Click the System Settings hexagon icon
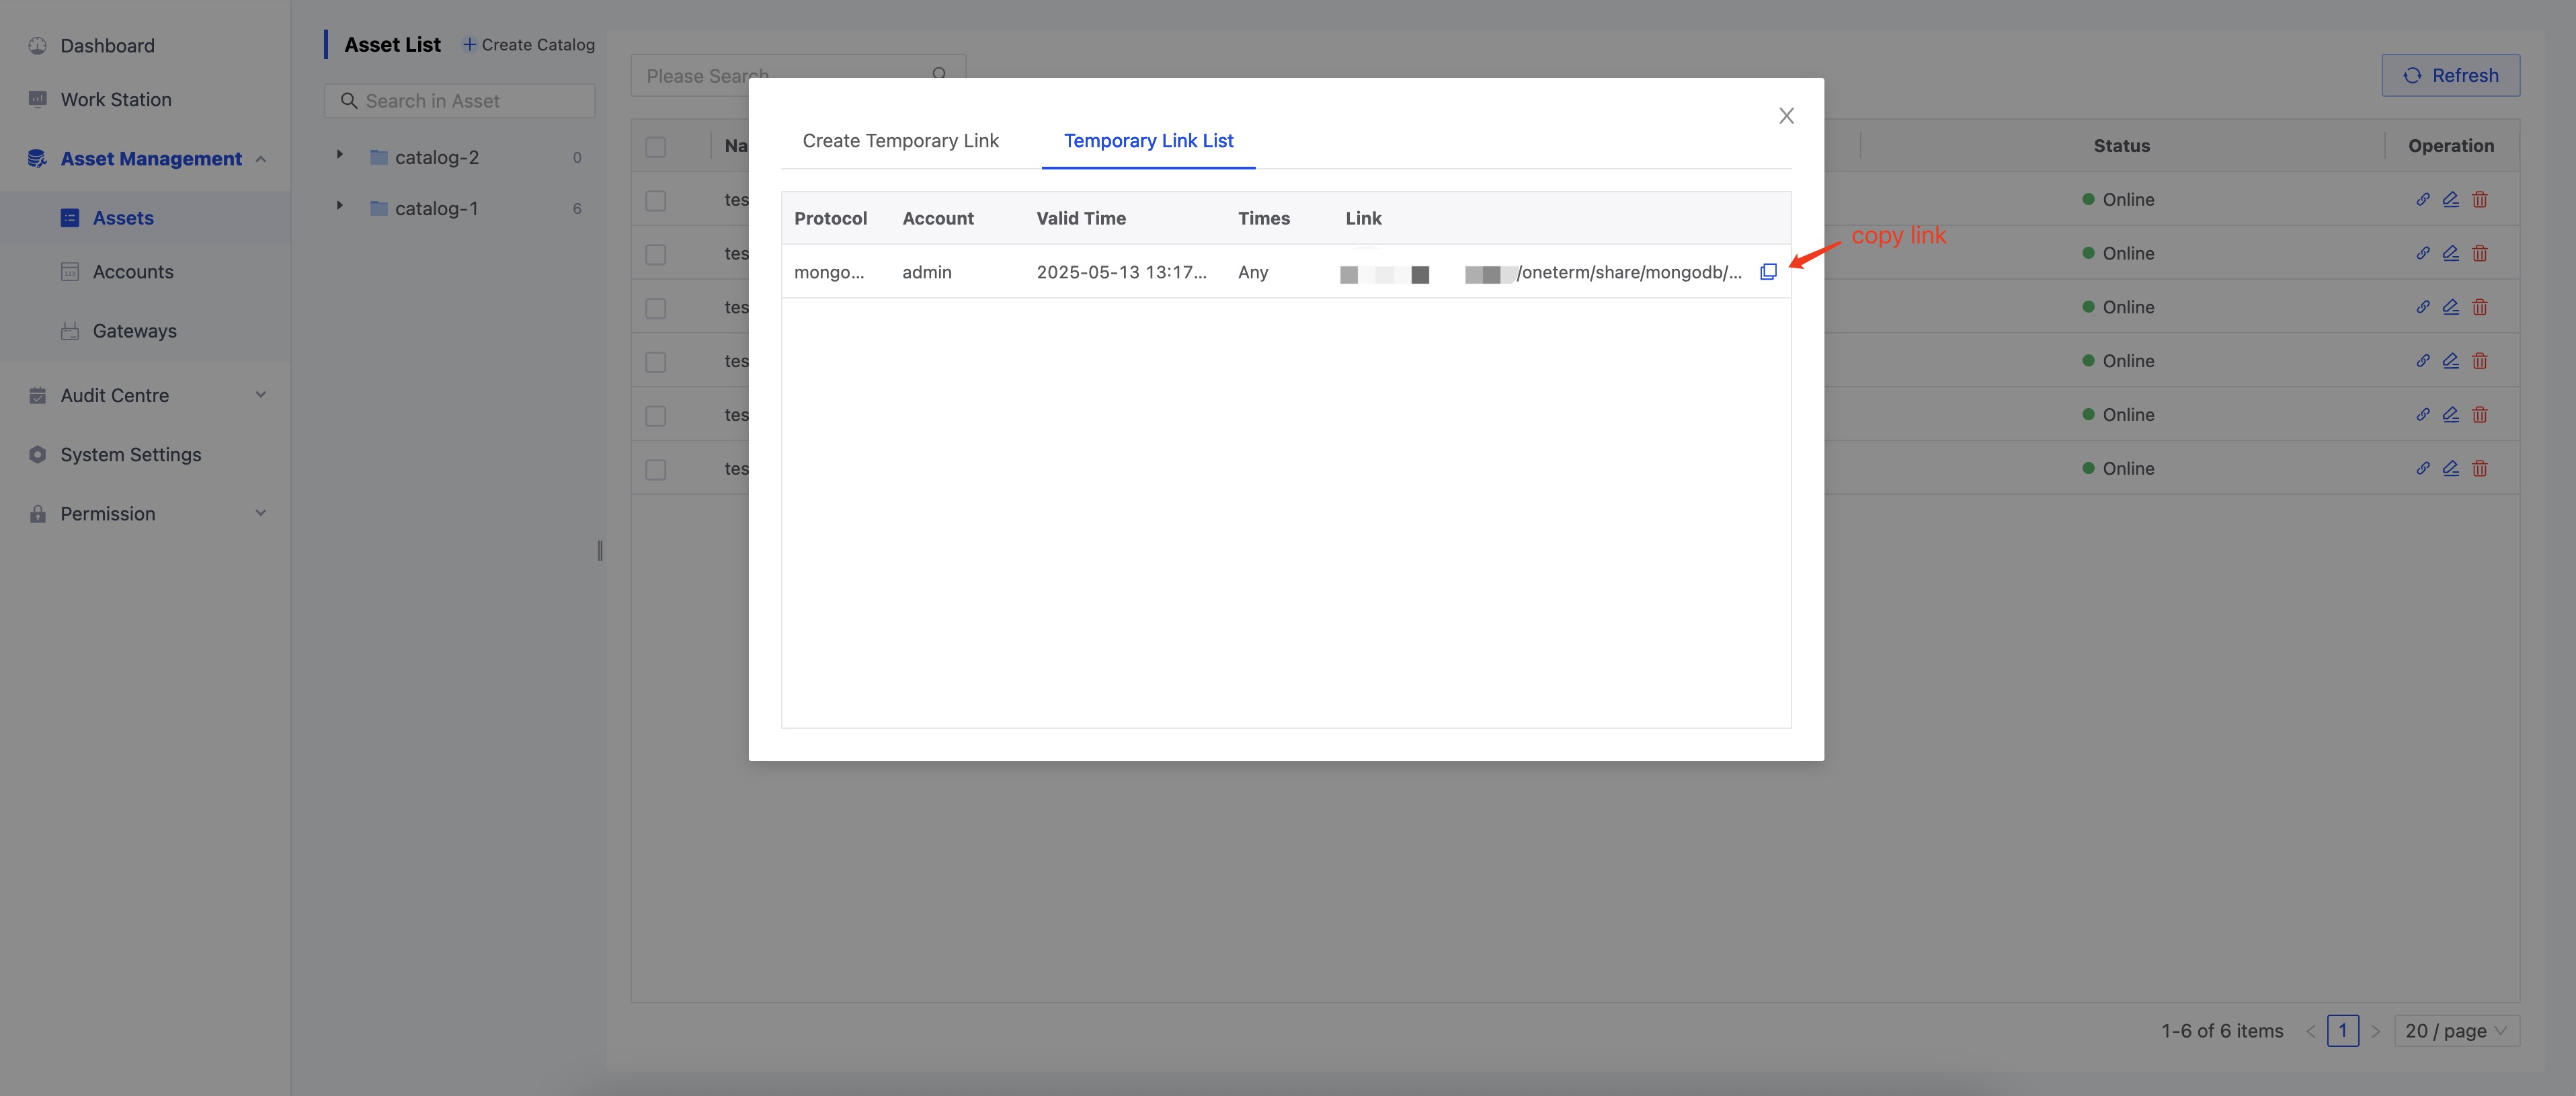Image resolution: width=2576 pixels, height=1096 pixels. (x=38, y=455)
